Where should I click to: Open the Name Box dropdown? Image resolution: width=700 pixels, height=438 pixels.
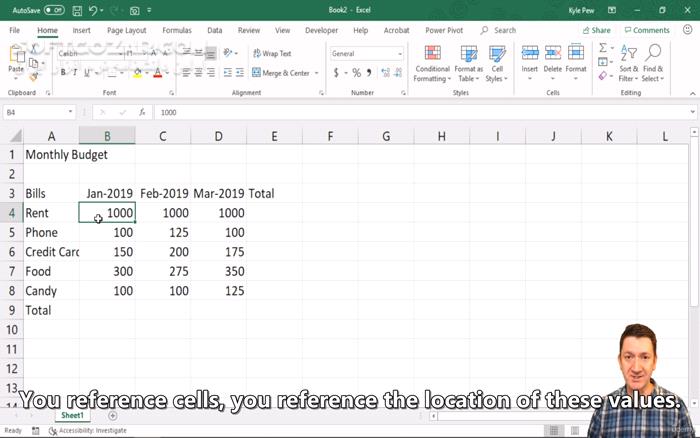[70, 112]
